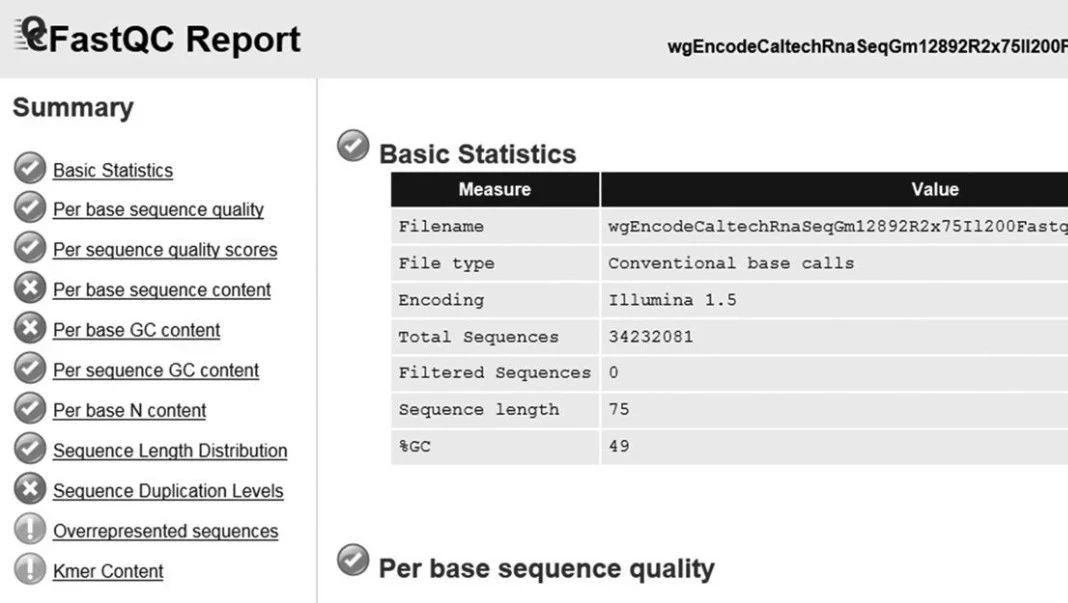Image resolution: width=1068 pixels, height=603 pixels.
Task: Click the Measure column header
Action: (494, 189)
